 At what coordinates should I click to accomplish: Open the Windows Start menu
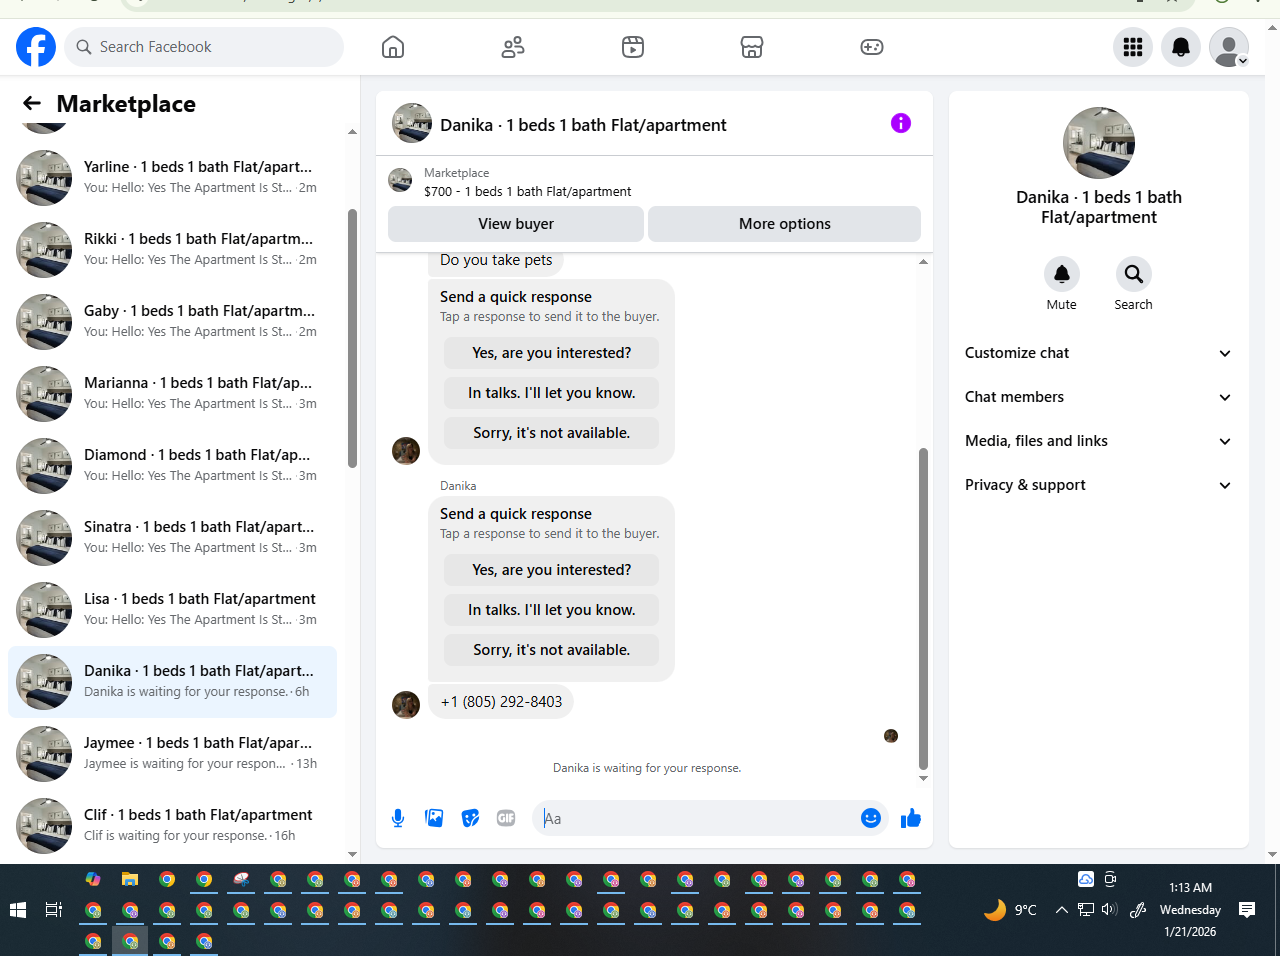tap(18, 910)
